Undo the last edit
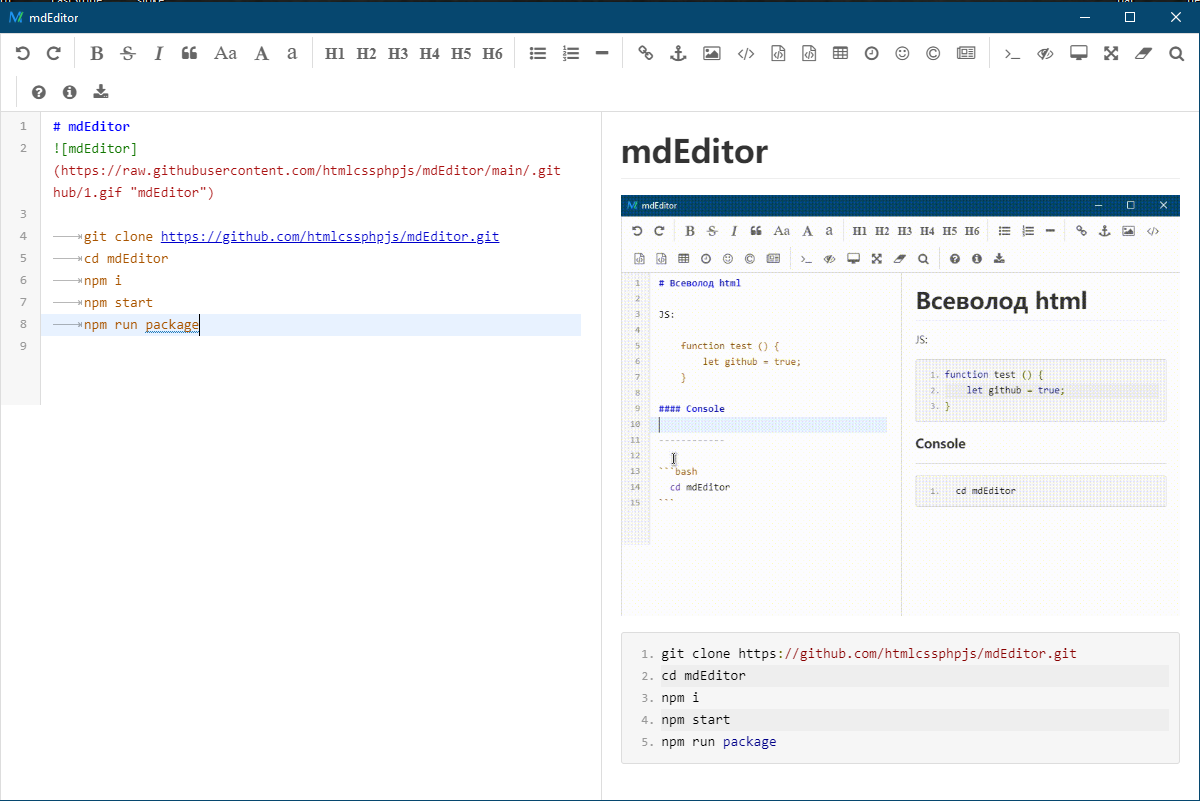The image size is (1200, 801). point(23,54)
